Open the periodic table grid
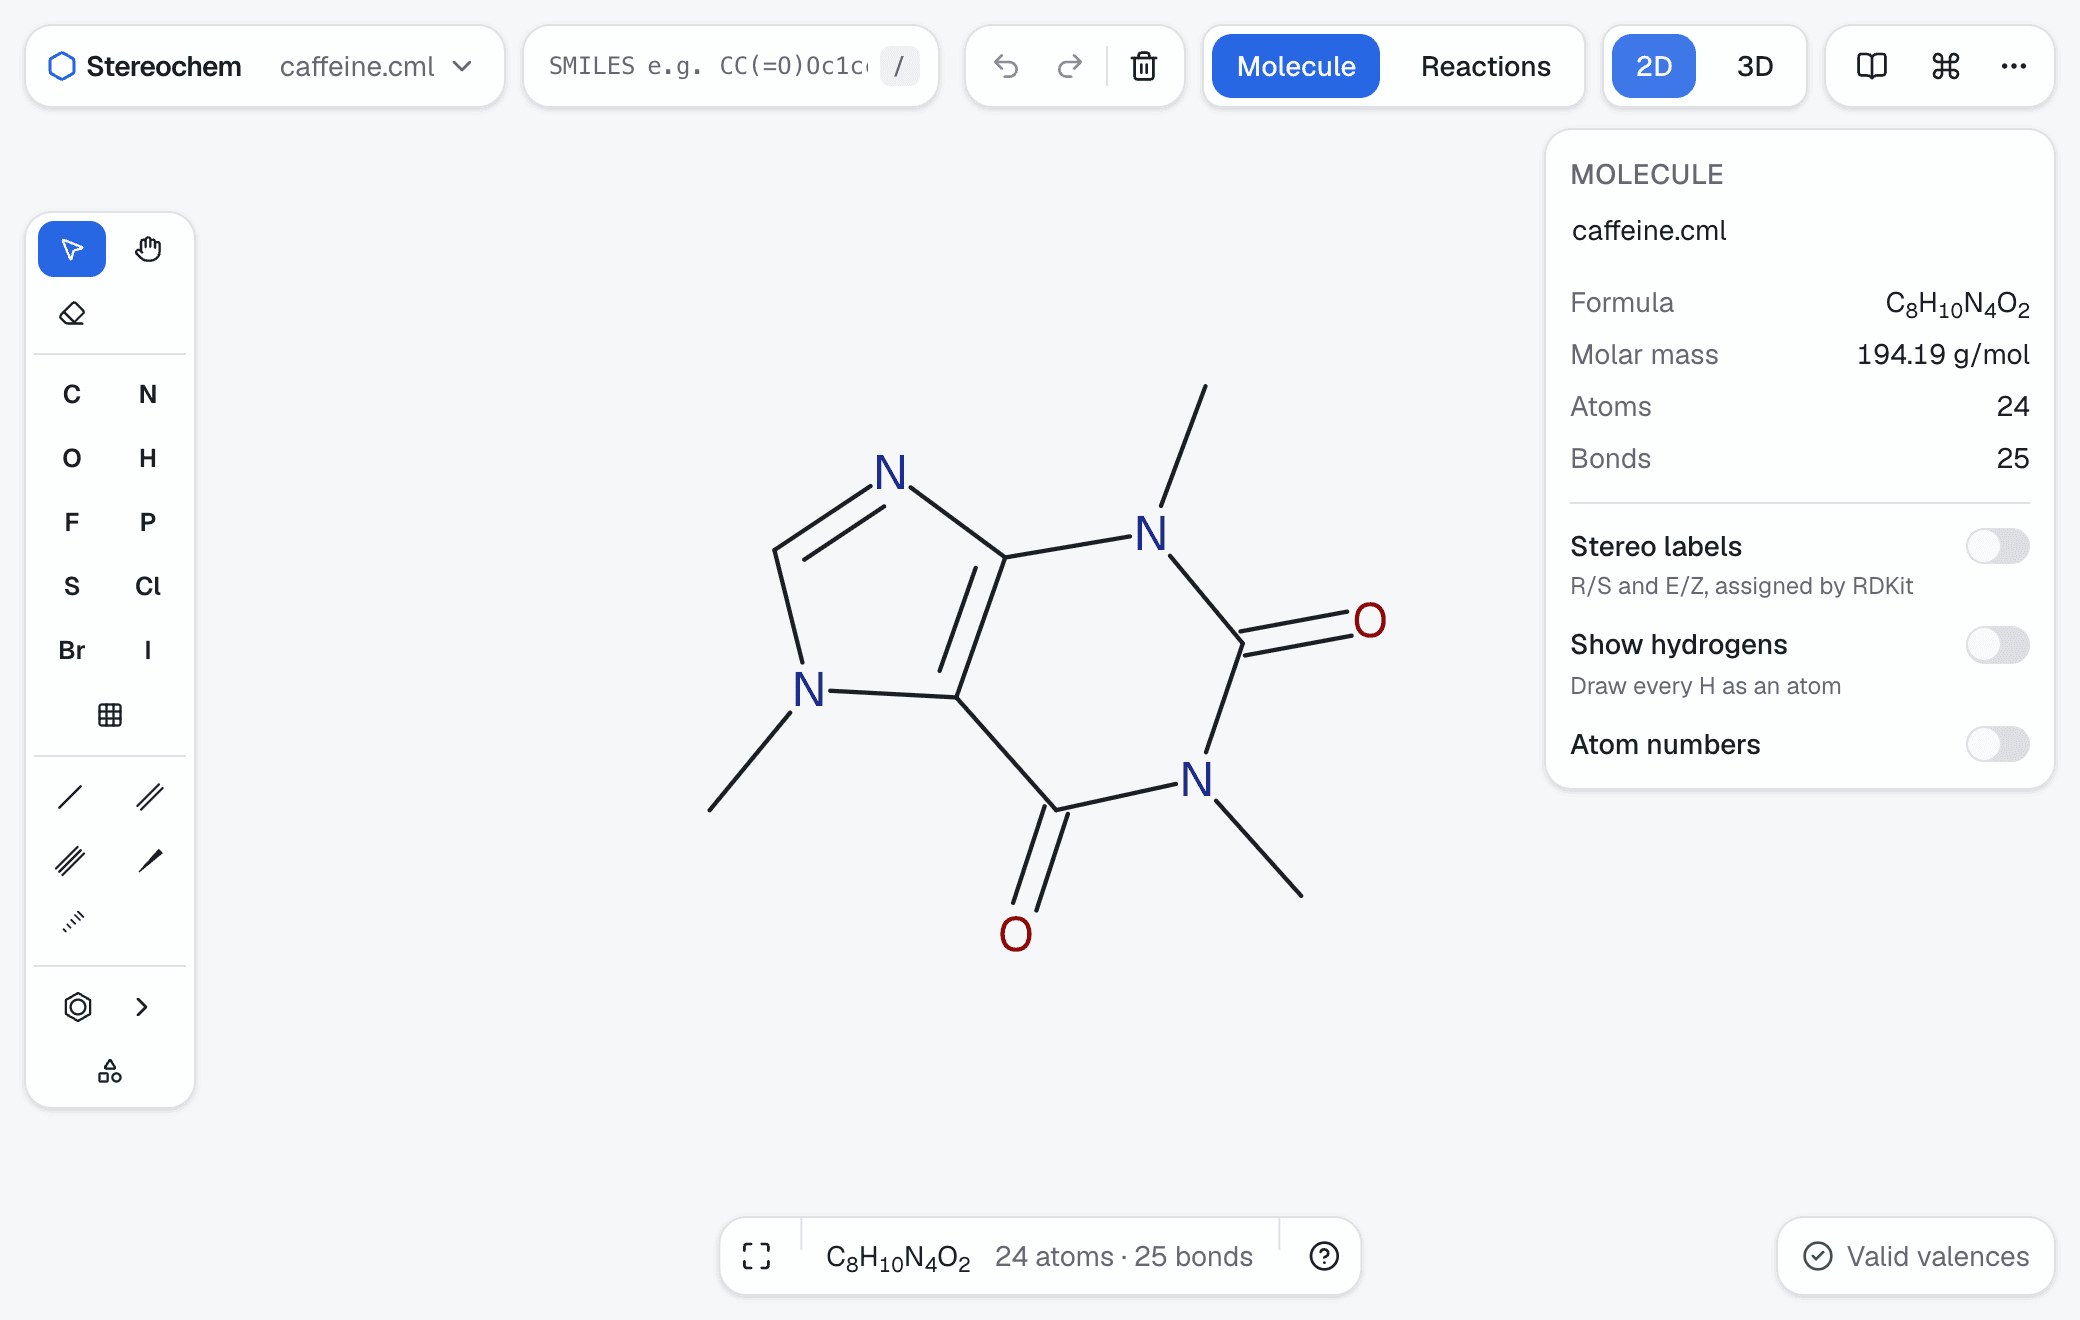Viewport: 2080px width, 1320px height. (x=110, y=715)
